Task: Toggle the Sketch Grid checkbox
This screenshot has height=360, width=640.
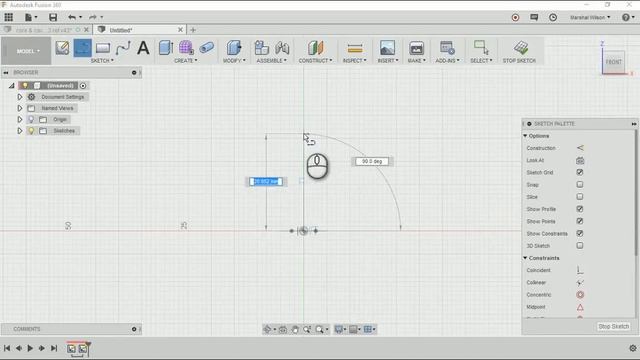Action: point(580,172)
